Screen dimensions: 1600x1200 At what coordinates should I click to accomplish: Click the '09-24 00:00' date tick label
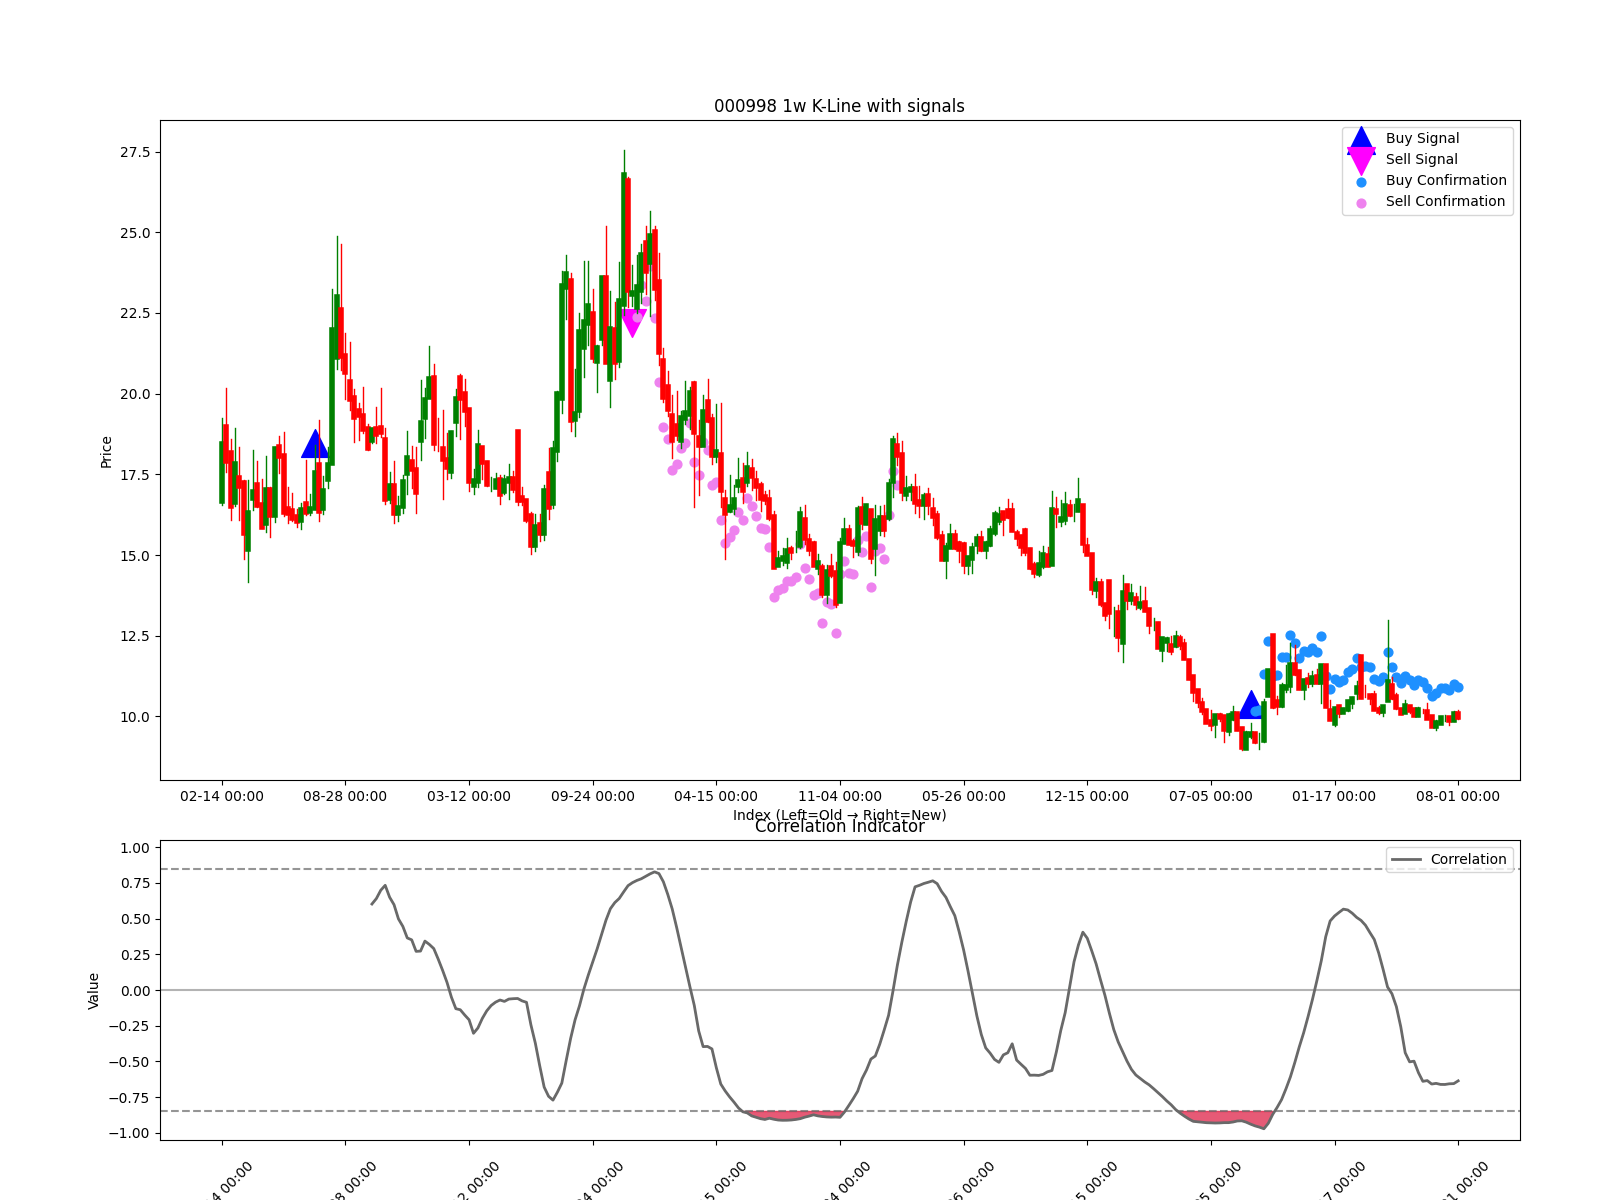[593, 796]
